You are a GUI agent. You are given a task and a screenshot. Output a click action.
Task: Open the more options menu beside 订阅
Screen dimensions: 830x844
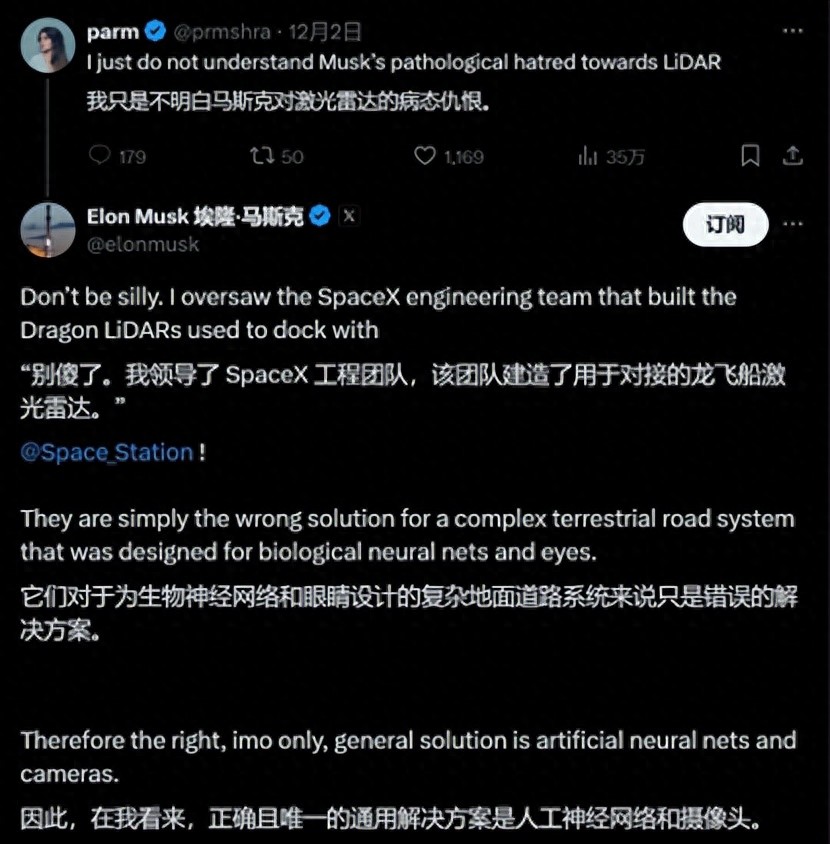pyautogui.click(x=792, y=224)
